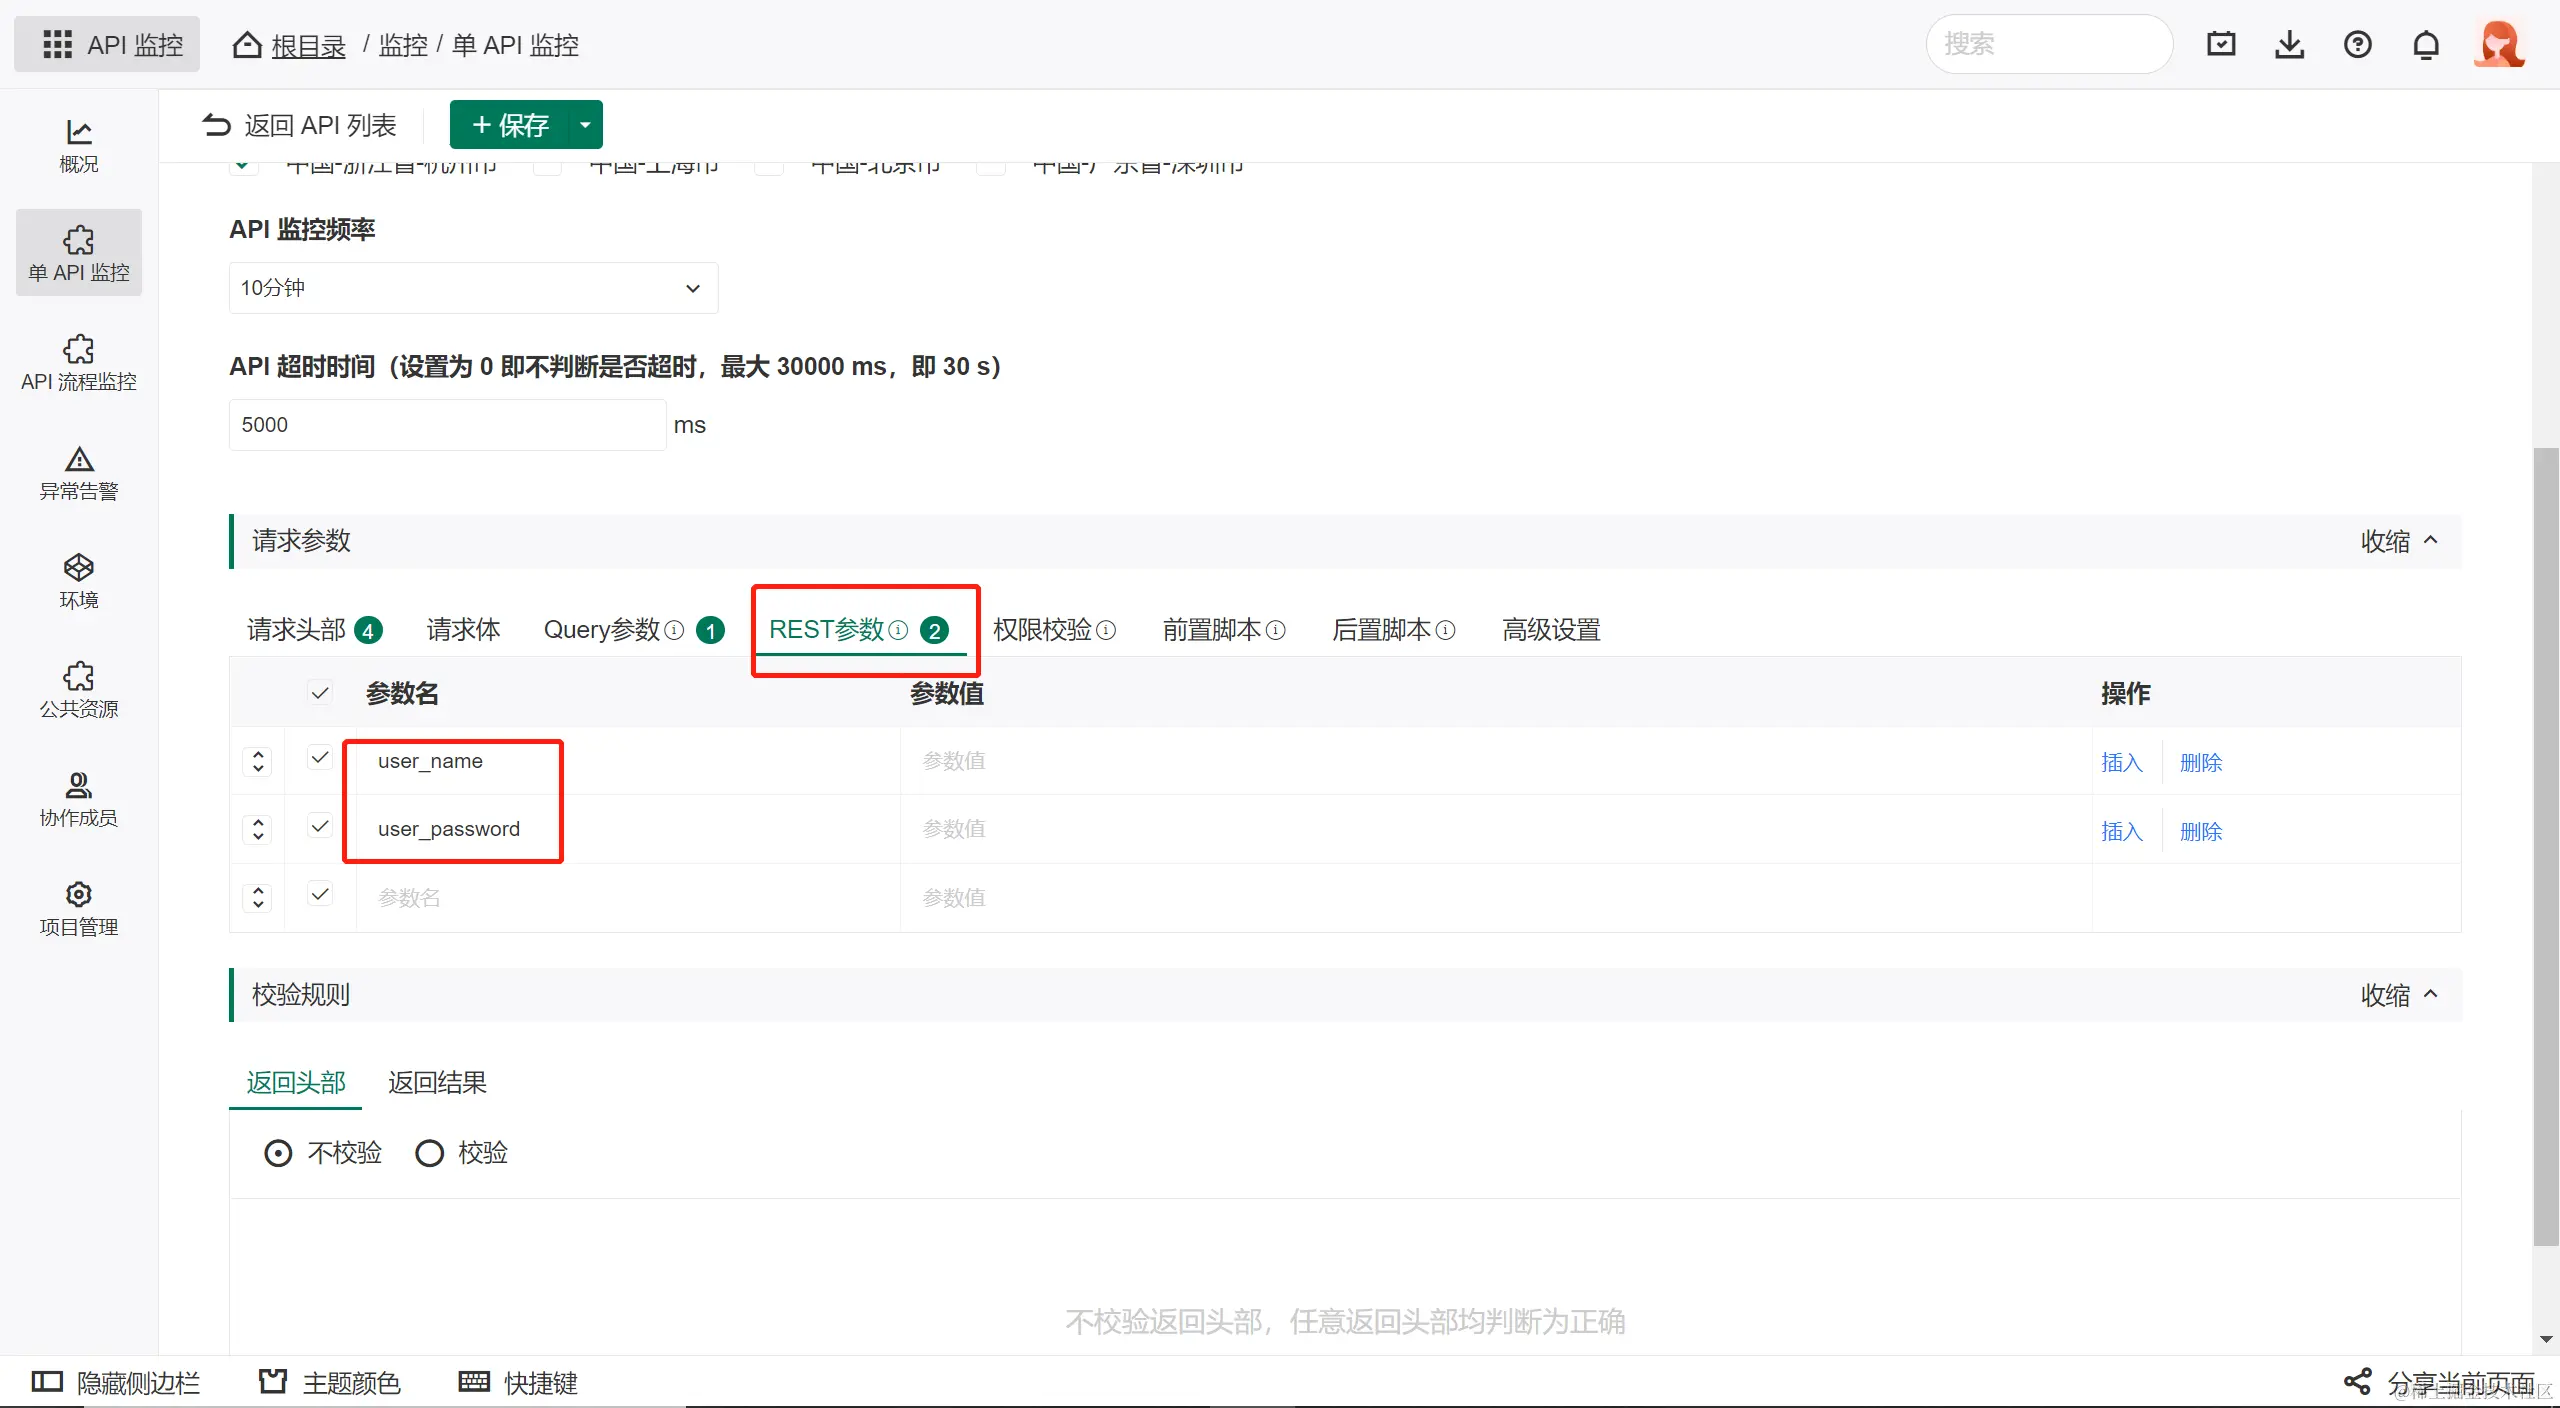Screen dimensions: 2560x1408
Task: Open the API 监控频率 10分钟 dropdown
Action: (x=473, y=288)
